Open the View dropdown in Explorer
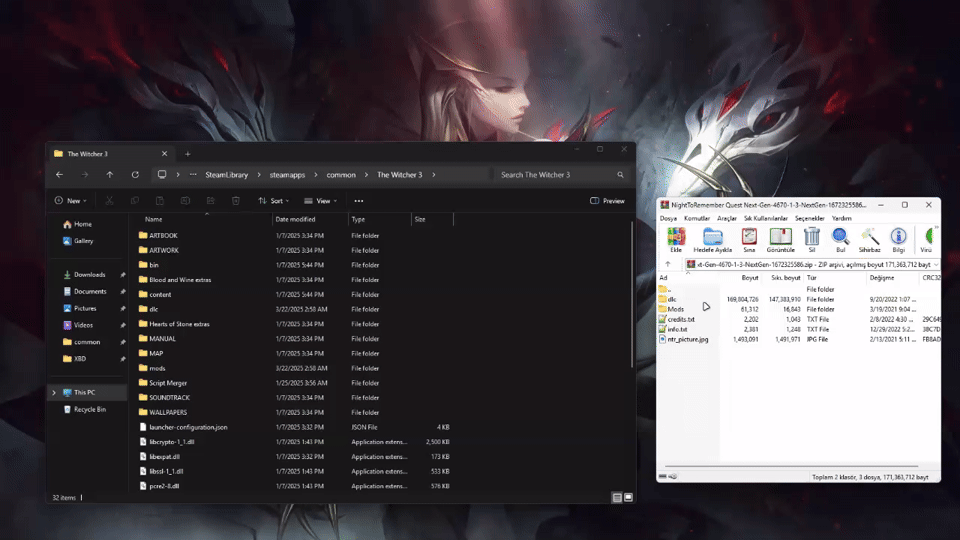960x540 pixels. click(x=321, y=201)
